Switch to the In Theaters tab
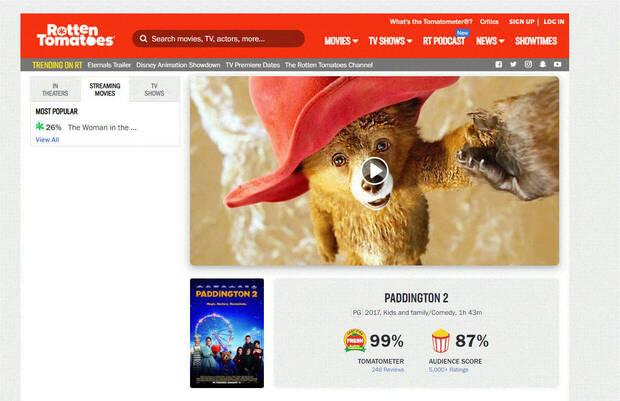This screenshot has height=401, width=620. tap(55, 89)
